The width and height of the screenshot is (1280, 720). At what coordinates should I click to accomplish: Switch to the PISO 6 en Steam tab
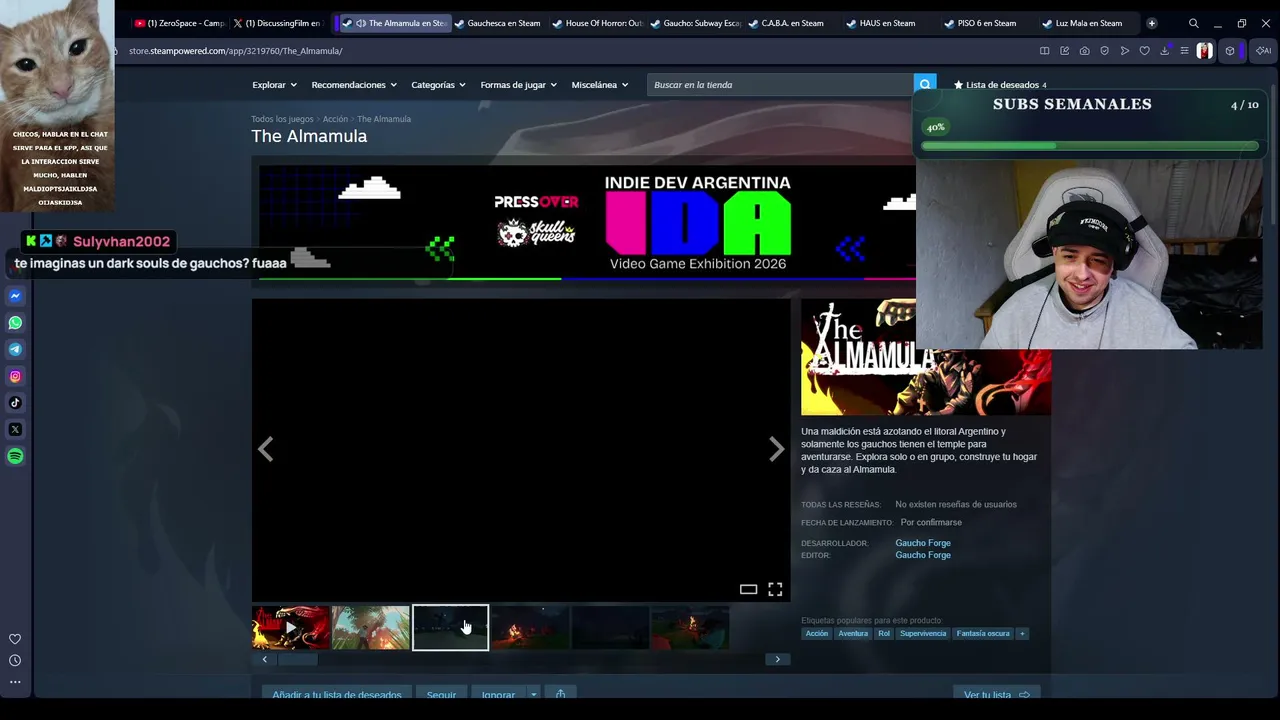pos(987,23)
